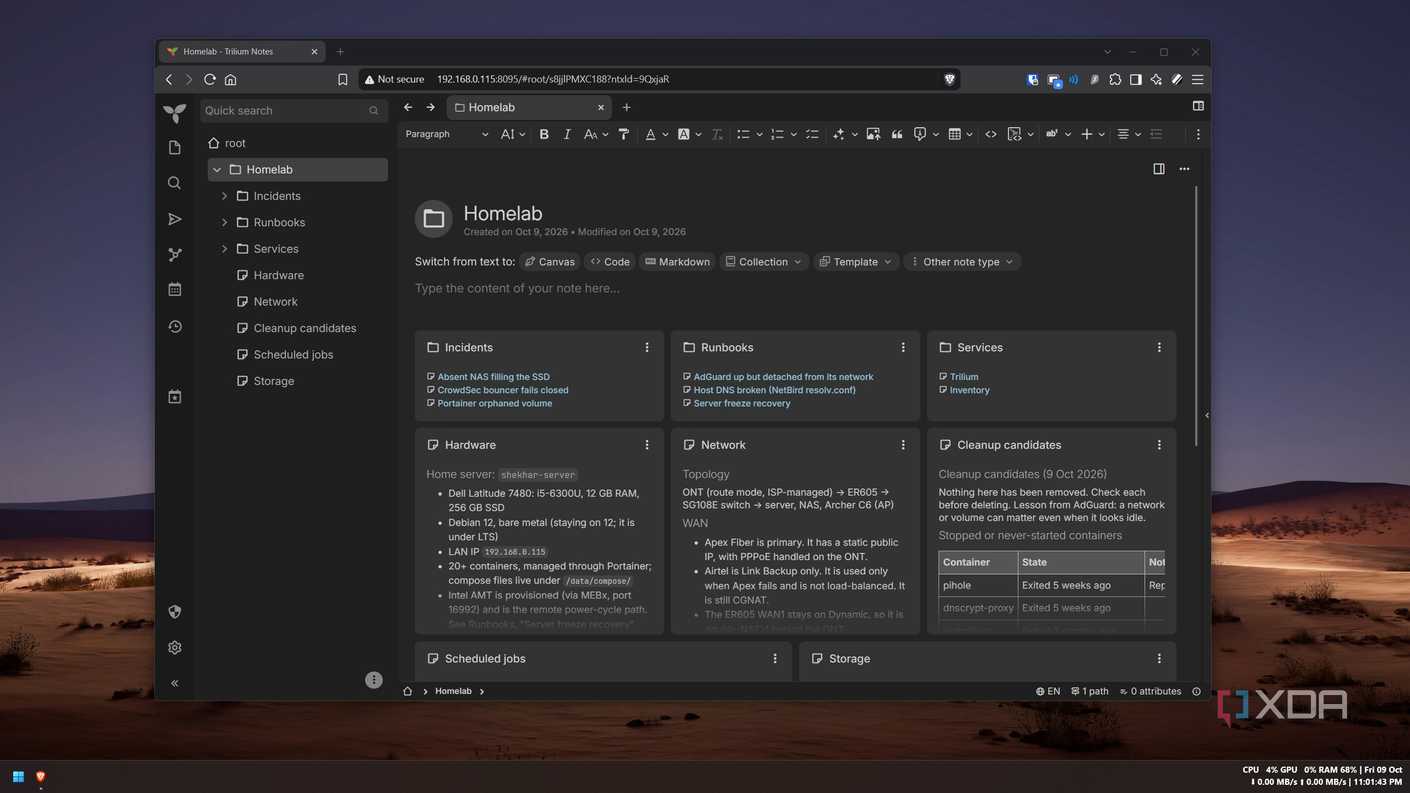Image resolution: width=1410 pixels, height=793 pixels.
Task: Insert a block quote
Action: (896, 134)
